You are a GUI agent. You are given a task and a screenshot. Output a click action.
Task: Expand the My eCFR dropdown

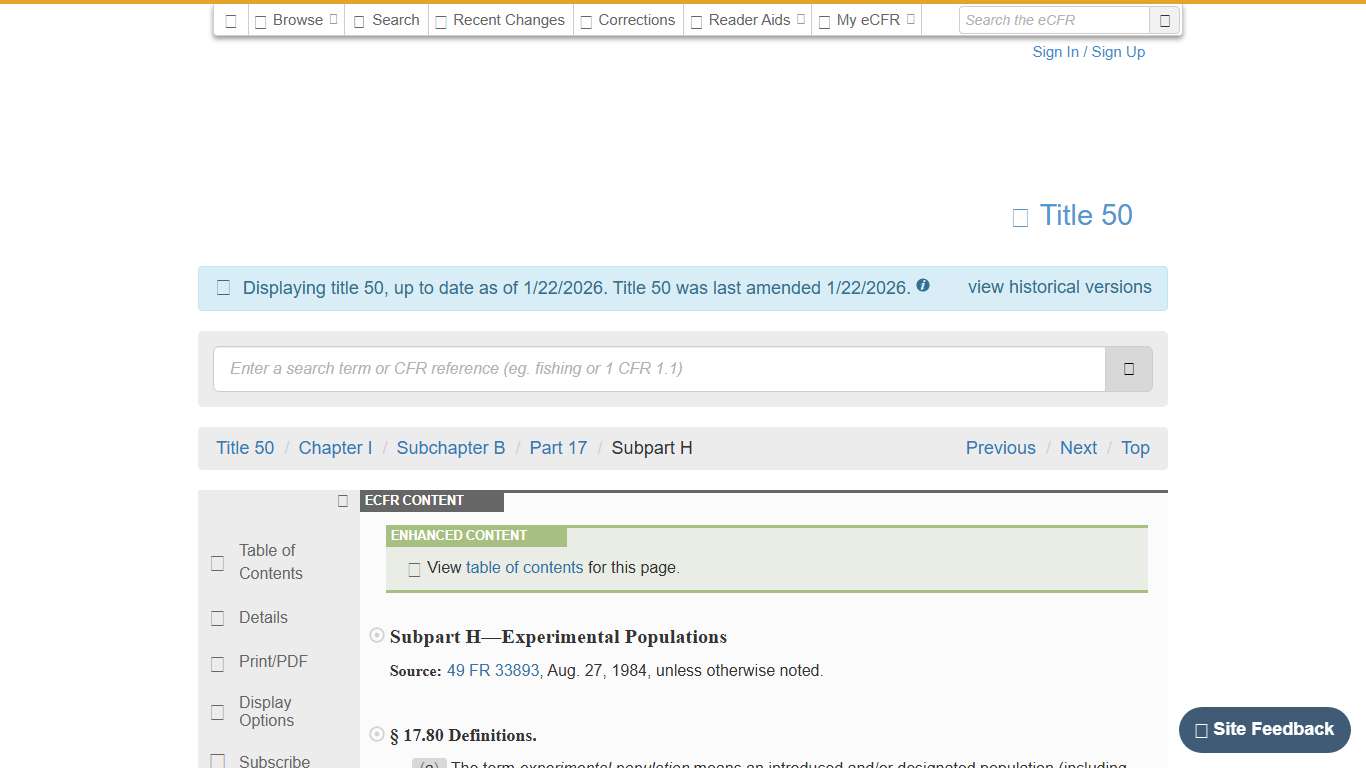click(x=866, y=19)
